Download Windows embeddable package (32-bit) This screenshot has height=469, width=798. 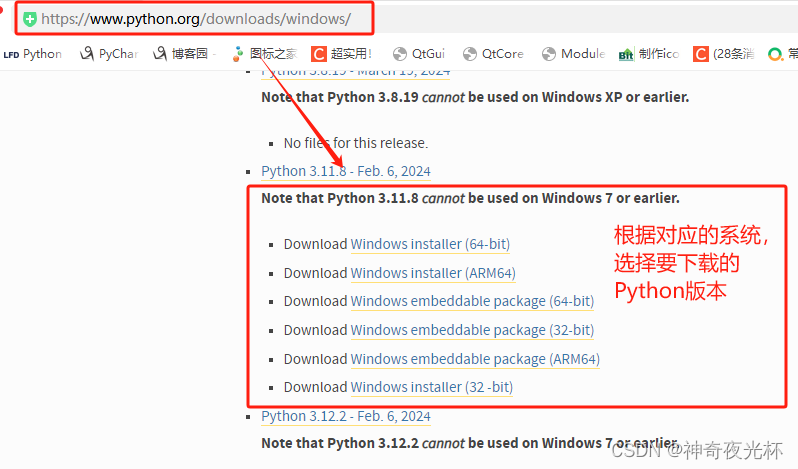471,330
